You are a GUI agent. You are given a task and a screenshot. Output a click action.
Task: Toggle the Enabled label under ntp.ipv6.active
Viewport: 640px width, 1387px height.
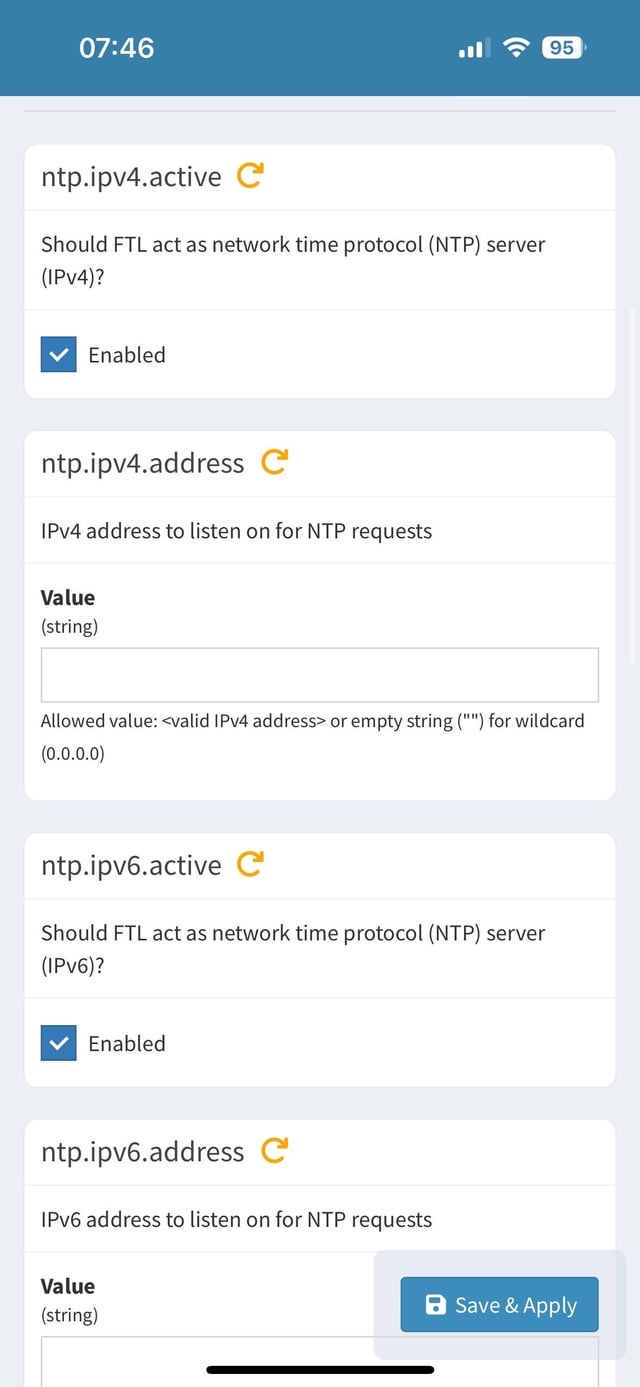[127, 1043]
